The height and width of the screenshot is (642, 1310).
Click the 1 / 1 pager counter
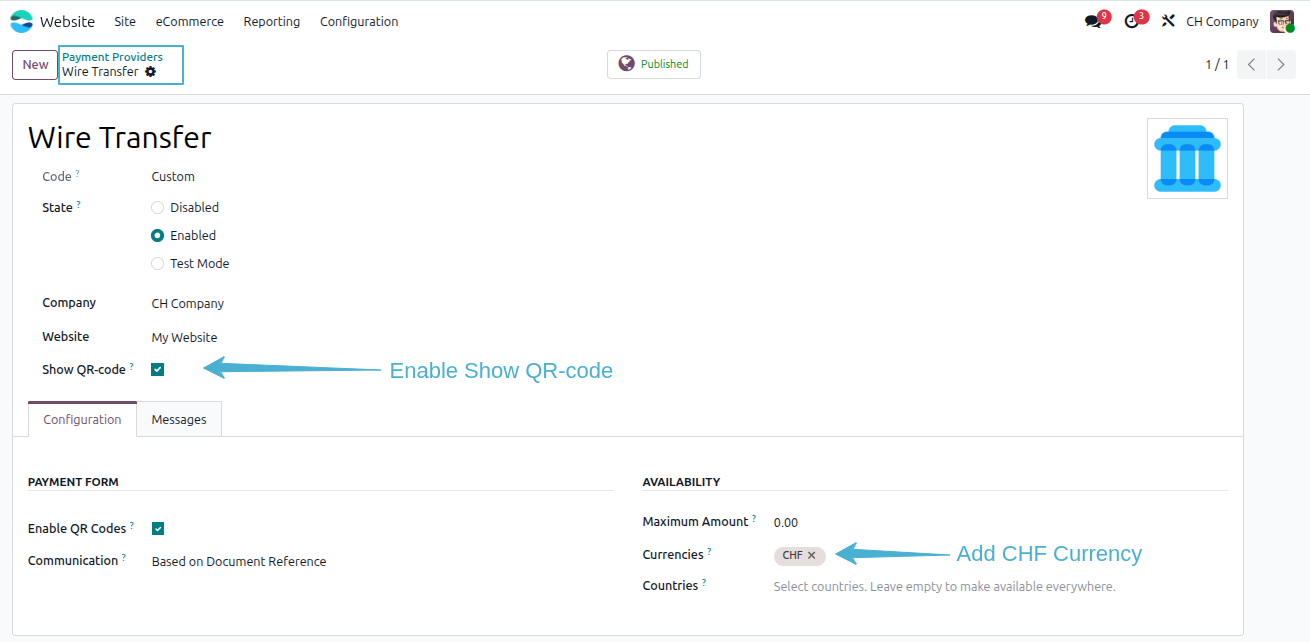[1217, 64]
